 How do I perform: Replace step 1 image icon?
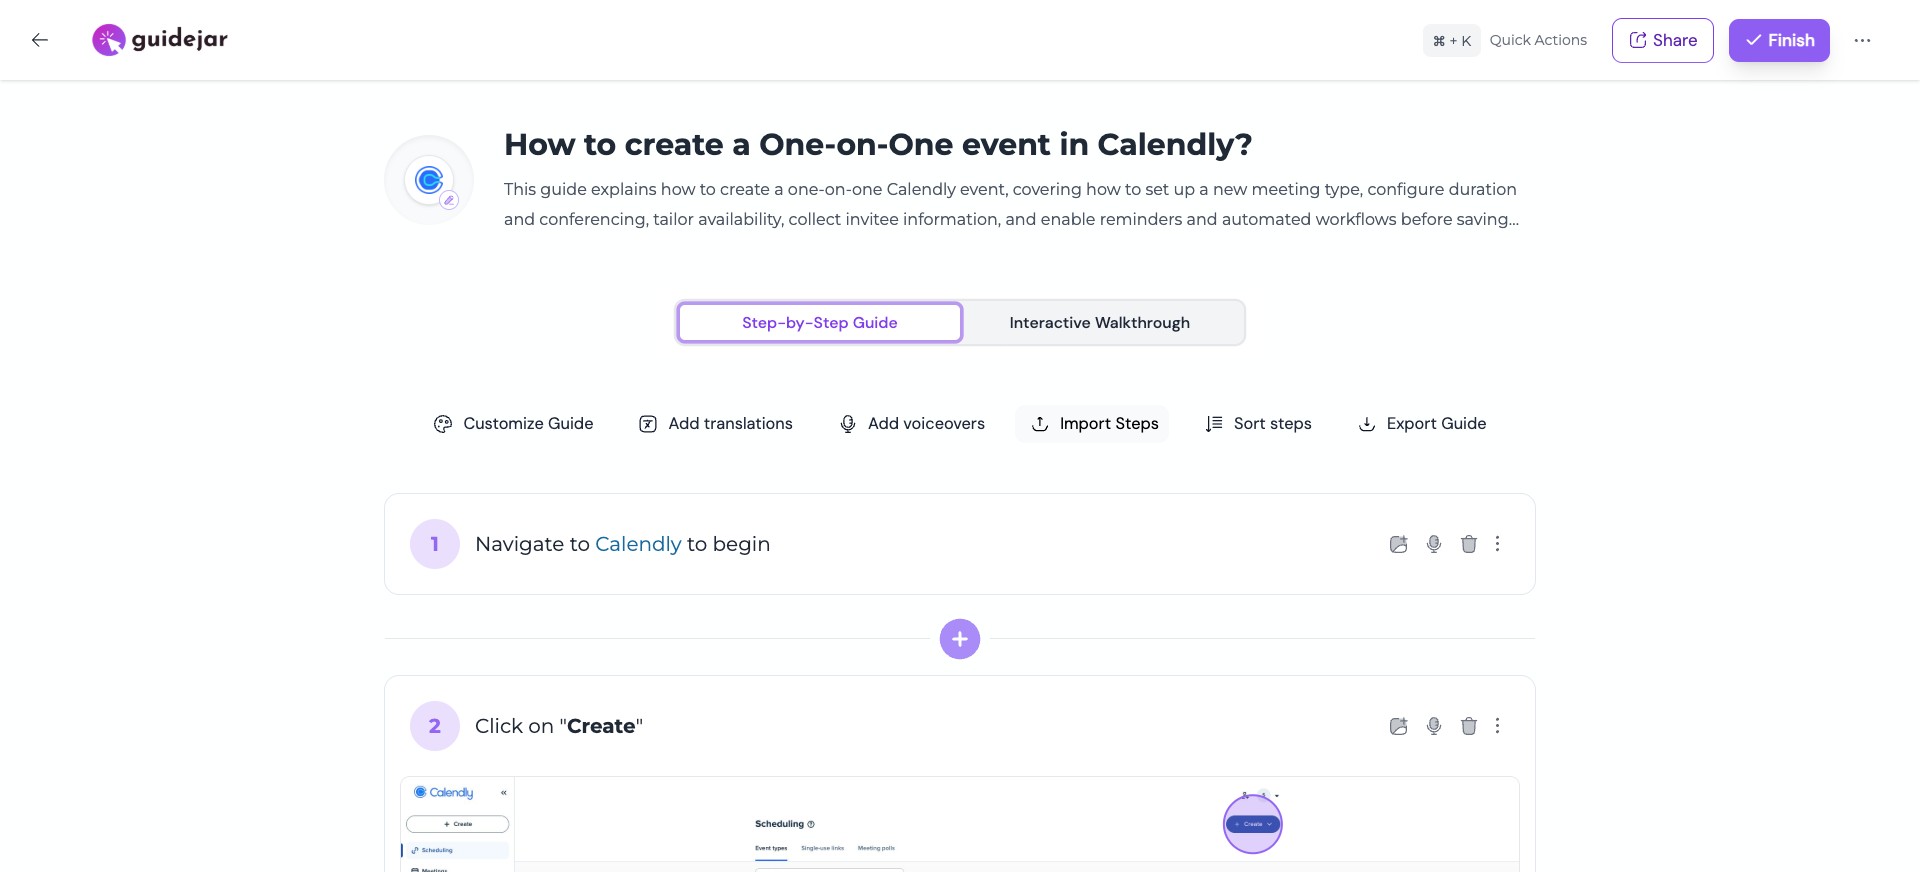[x=1399, y=544]
